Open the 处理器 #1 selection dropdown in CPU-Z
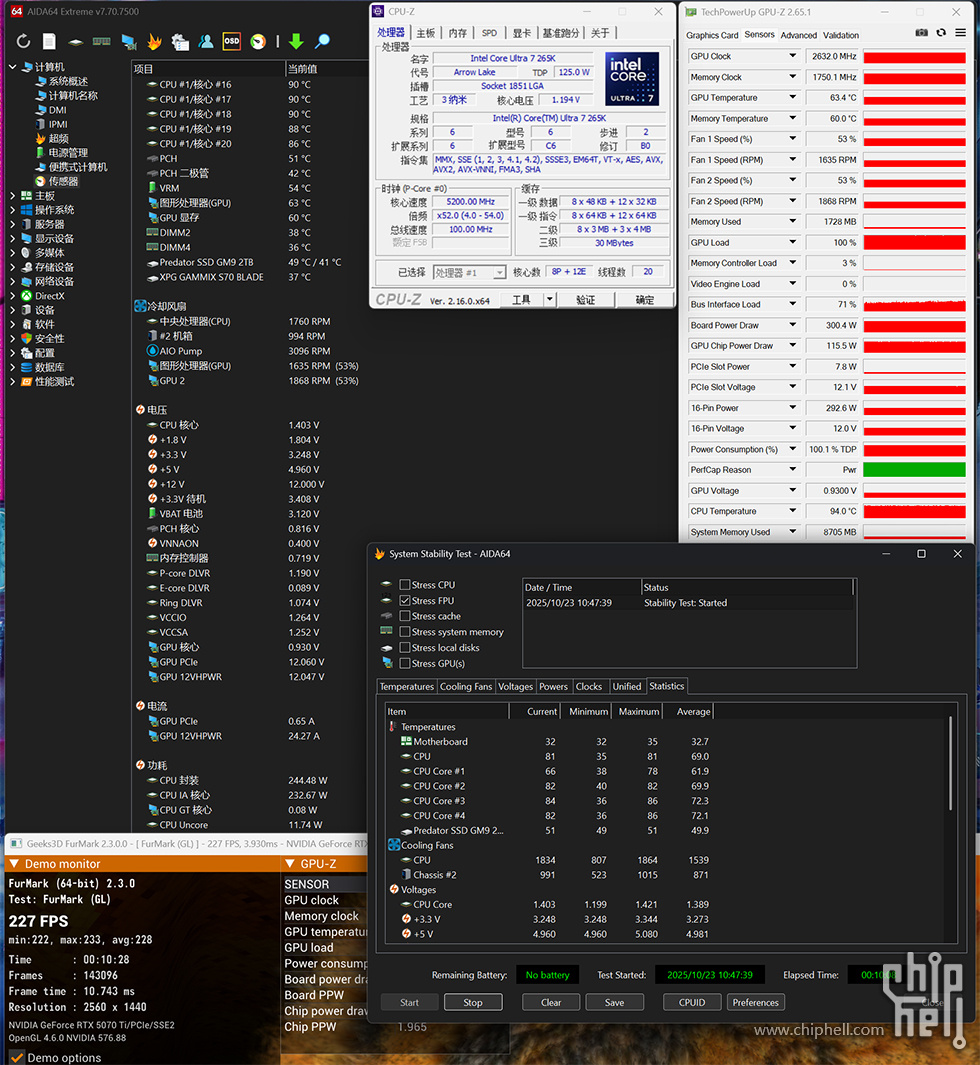The image size is (980, 1065). (x=469, y=272)
